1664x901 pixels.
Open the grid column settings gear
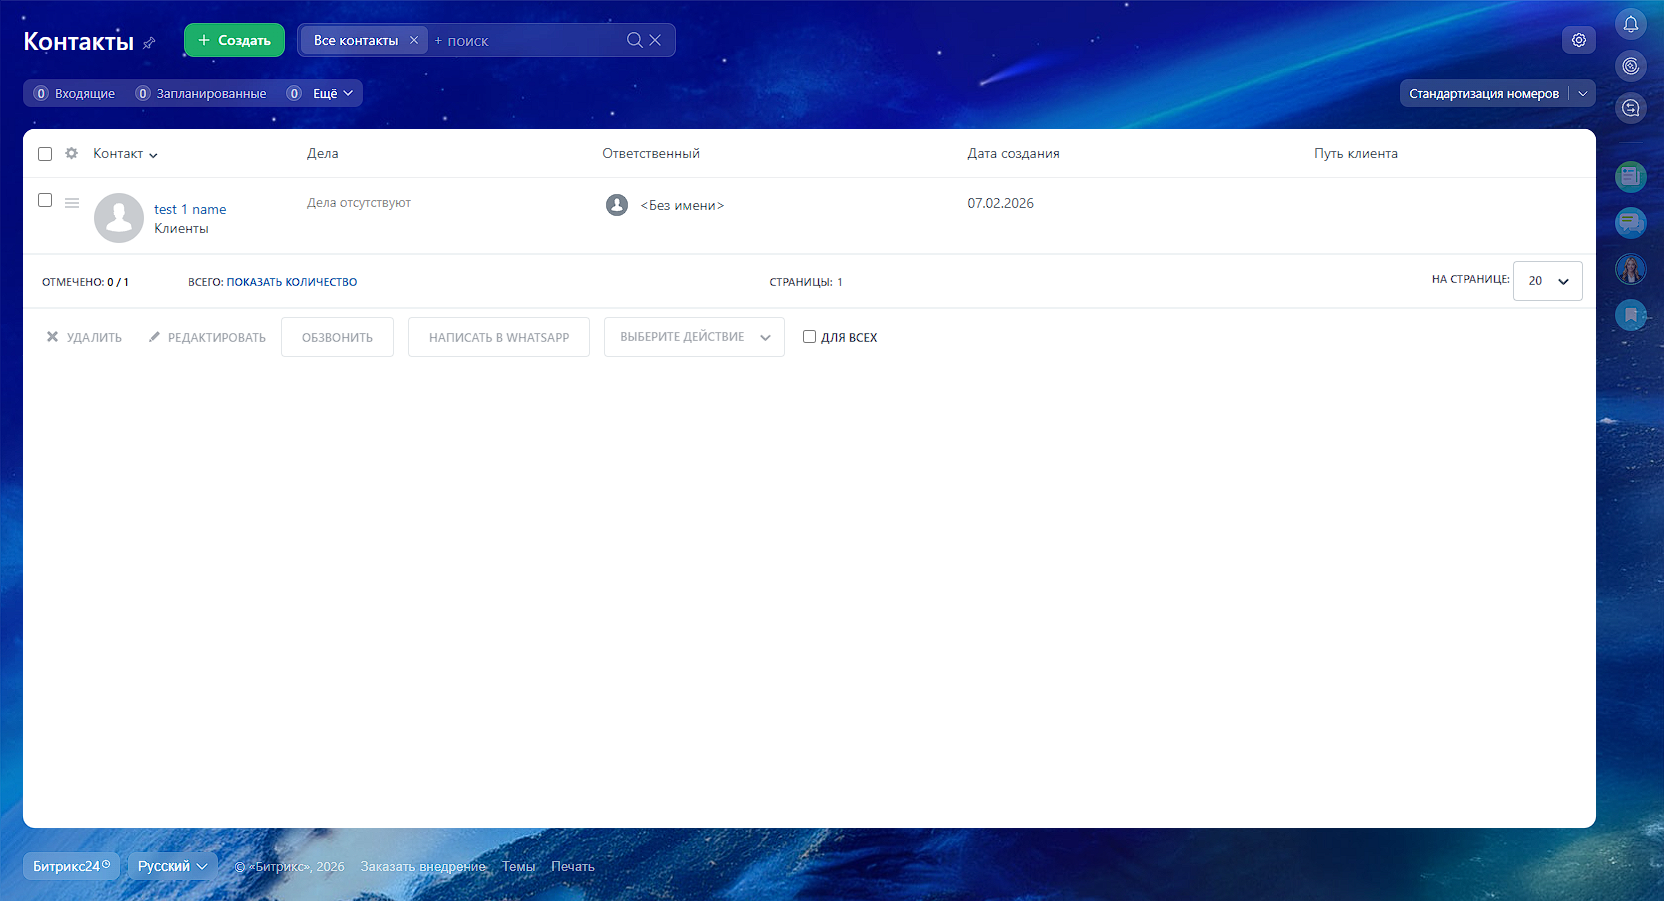pyautogui.click(x=71, y=154)
